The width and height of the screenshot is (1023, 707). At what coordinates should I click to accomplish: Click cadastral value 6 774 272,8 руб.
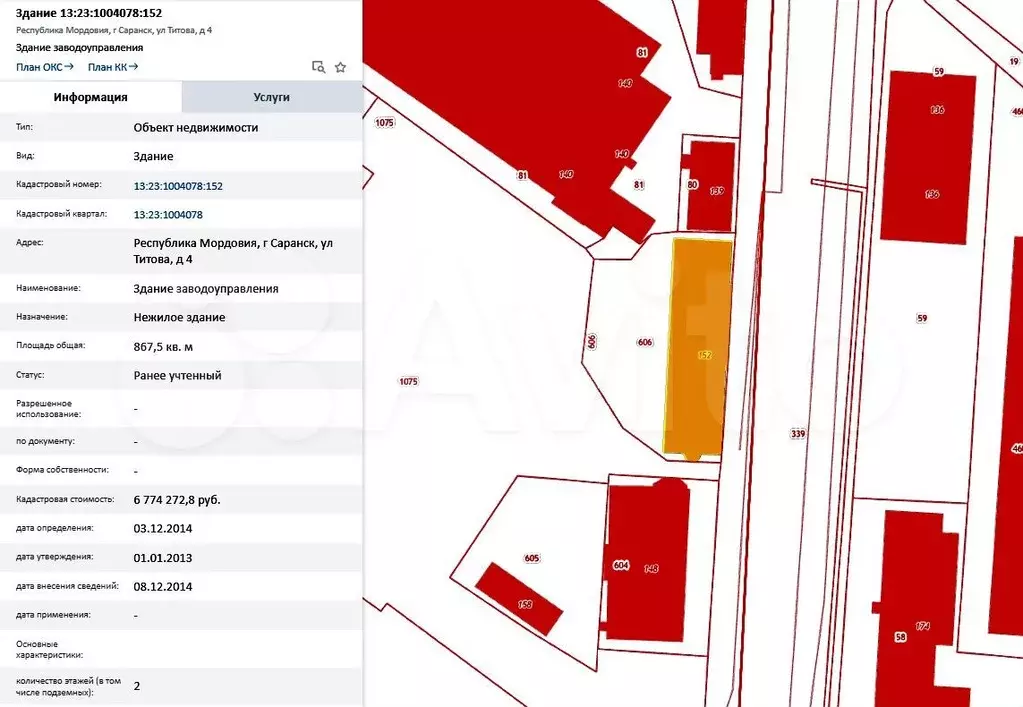pyautogui.click(x=177, y=500)
